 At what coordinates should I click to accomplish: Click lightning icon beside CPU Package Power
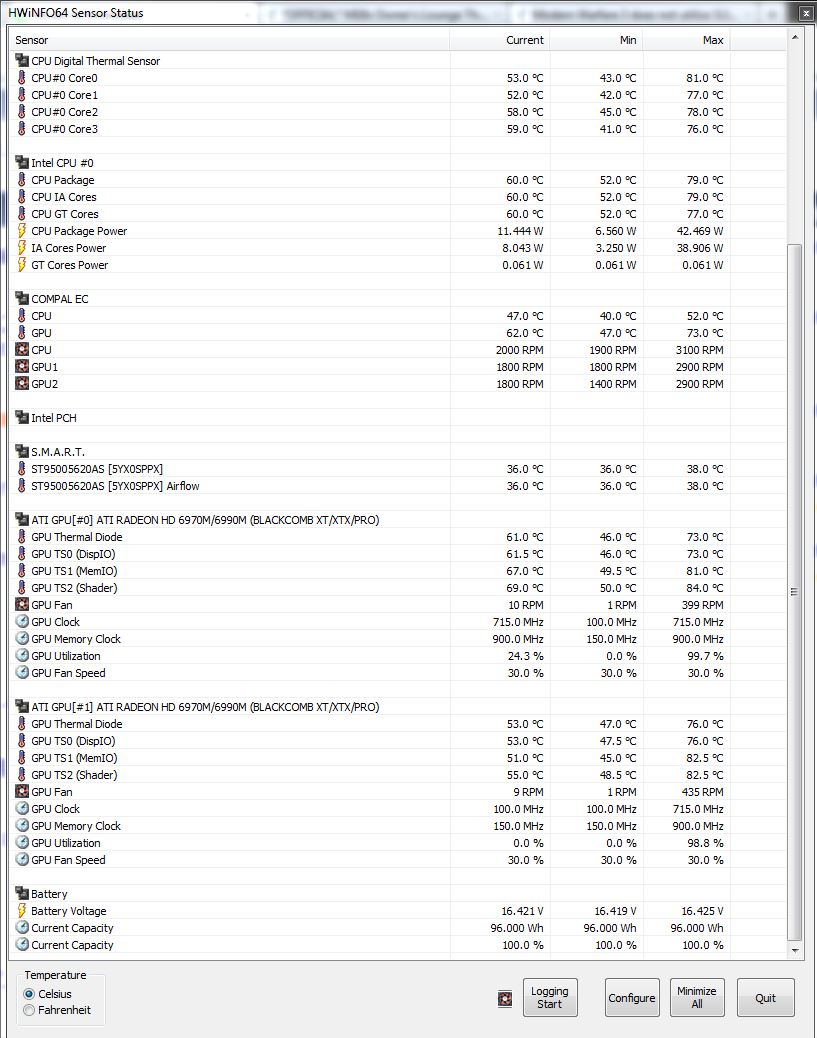[x=22, y=230]
